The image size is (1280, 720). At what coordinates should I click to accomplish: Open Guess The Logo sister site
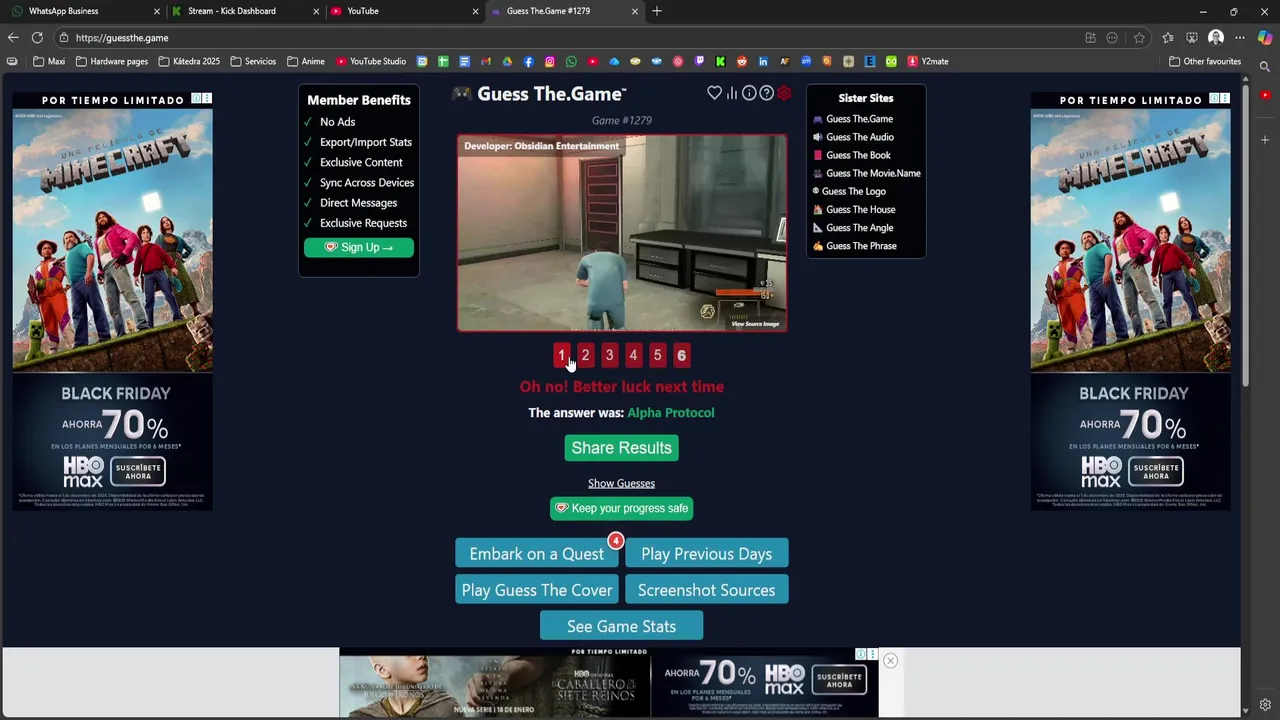tap(849, 191)
